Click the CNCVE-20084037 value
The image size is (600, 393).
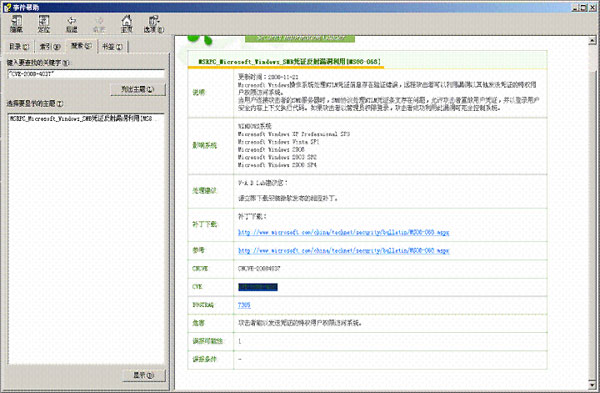259,269
